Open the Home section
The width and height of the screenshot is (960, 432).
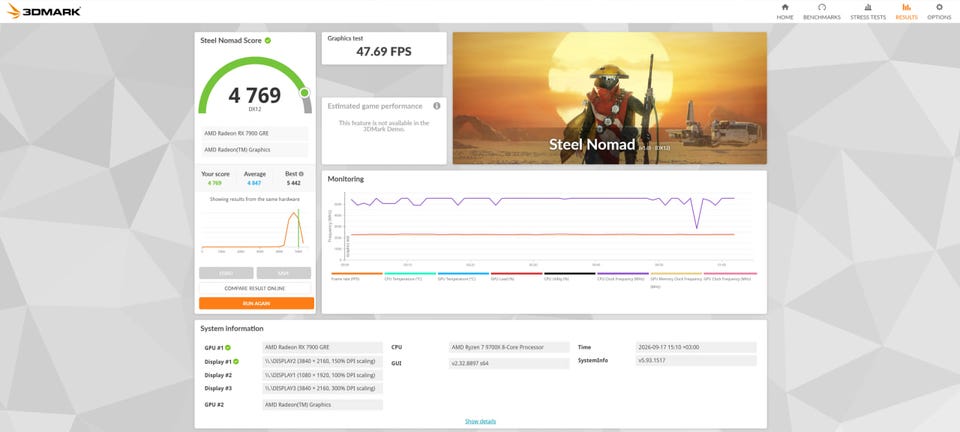click(x=785, y=12)
